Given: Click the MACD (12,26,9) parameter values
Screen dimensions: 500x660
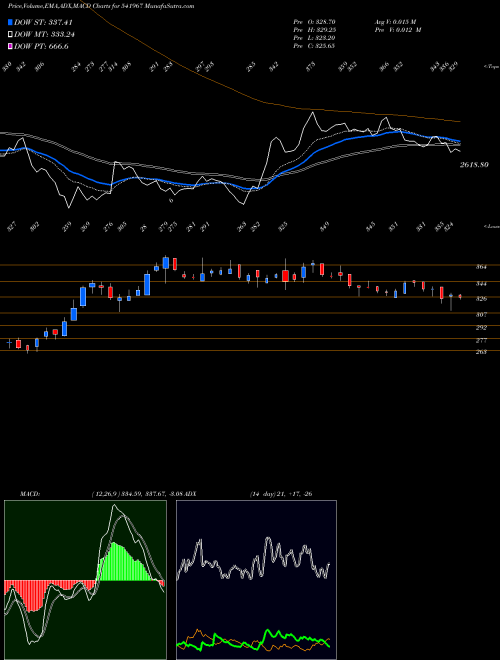Looking at the screenshot, I should coord(137,494).
